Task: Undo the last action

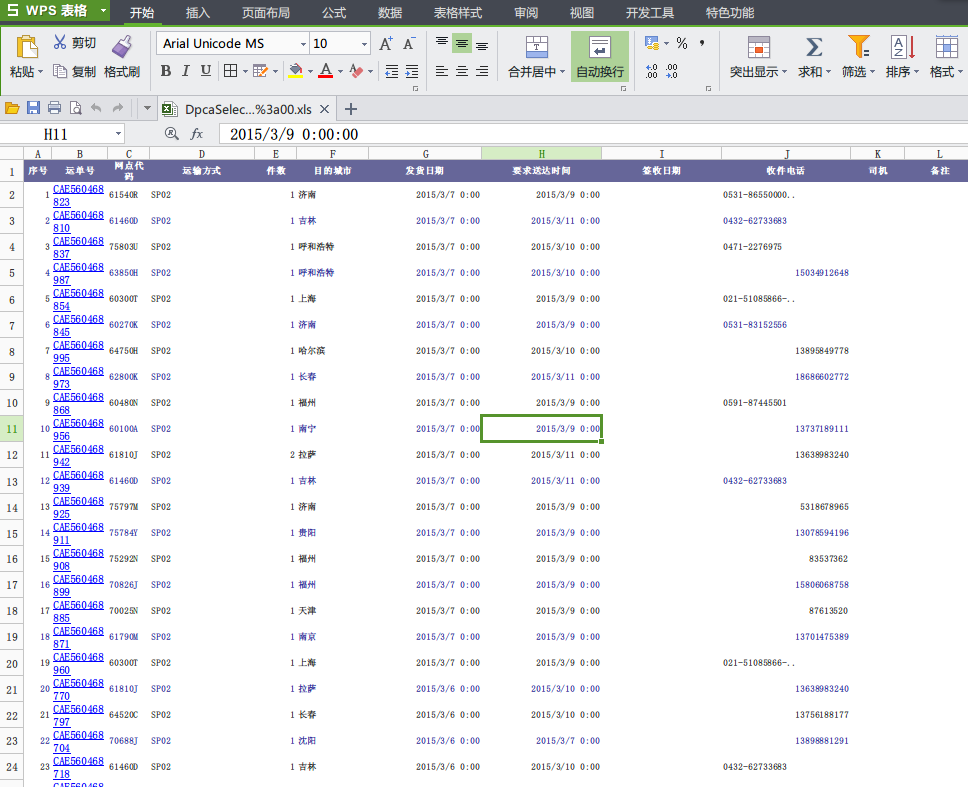Action: (x=96, y=109)
